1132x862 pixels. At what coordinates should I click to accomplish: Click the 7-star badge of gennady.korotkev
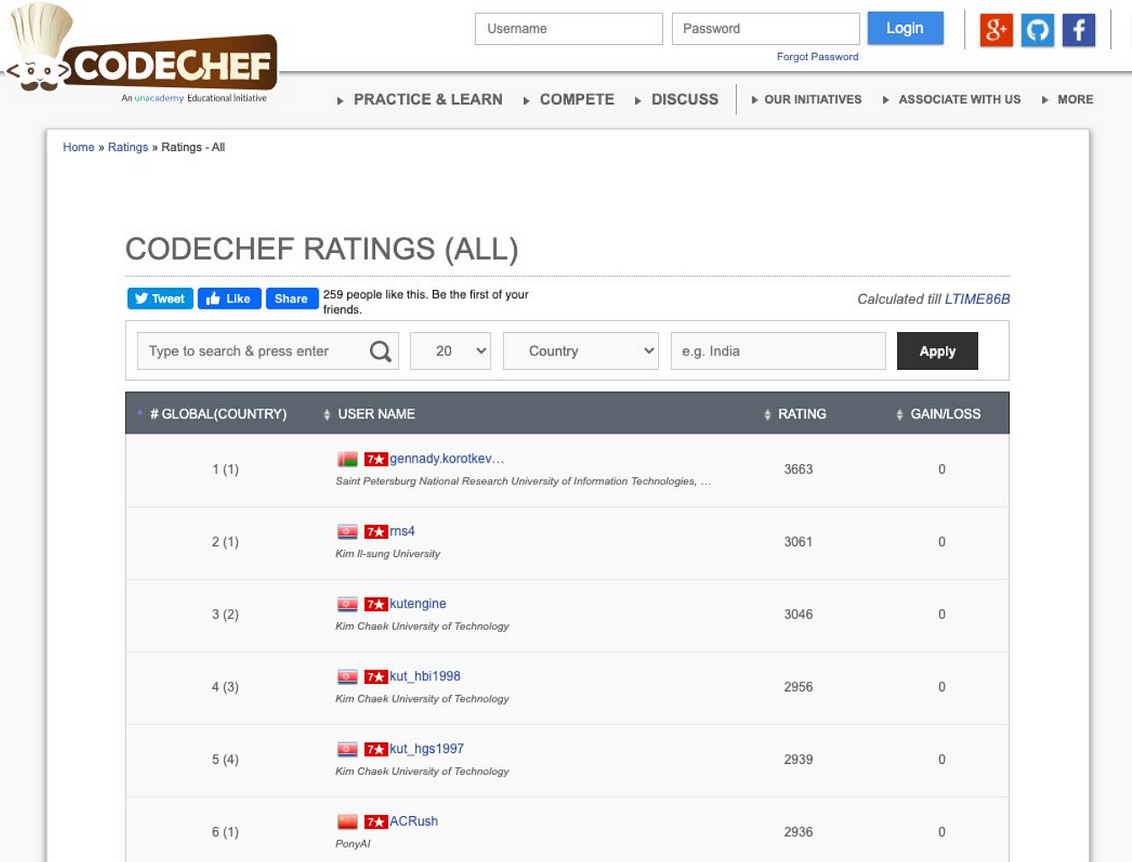coord(375,459)
